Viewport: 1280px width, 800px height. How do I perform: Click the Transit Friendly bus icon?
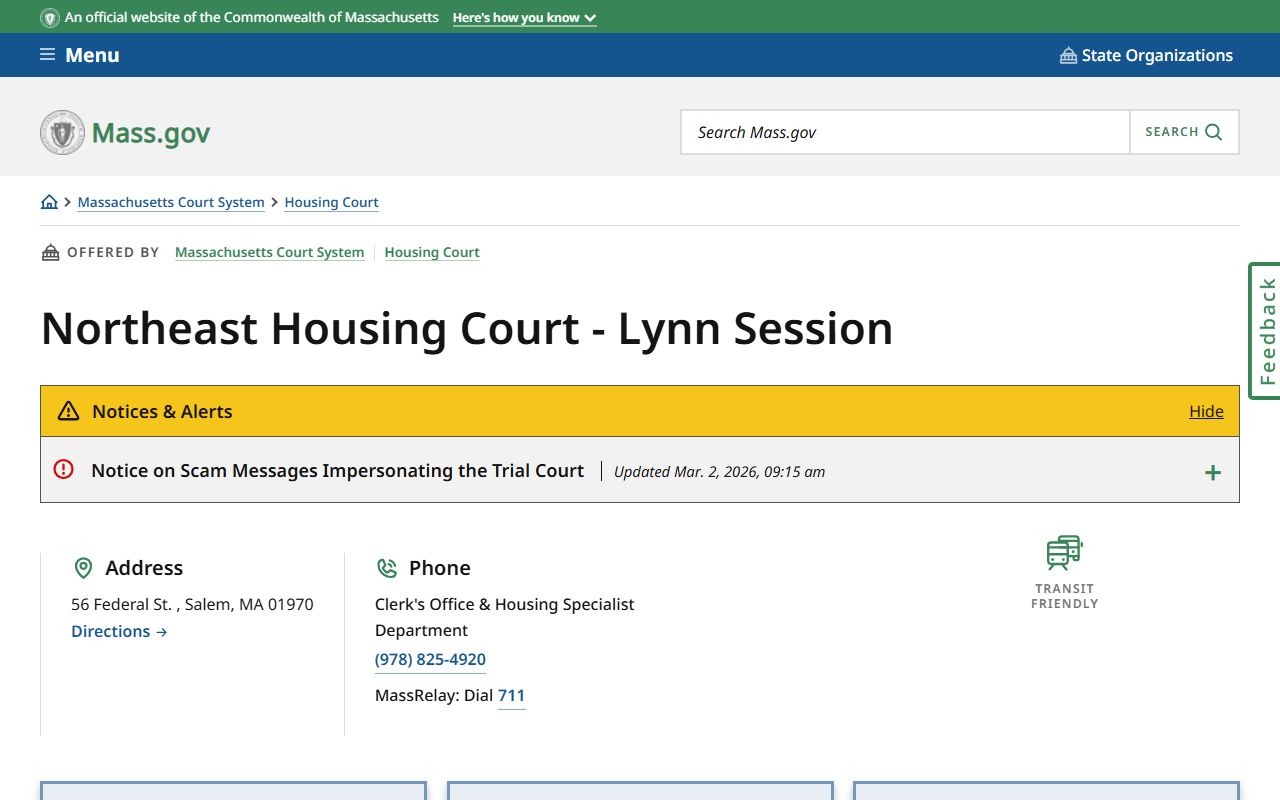pyautogui.click(x=1064, y=553)
